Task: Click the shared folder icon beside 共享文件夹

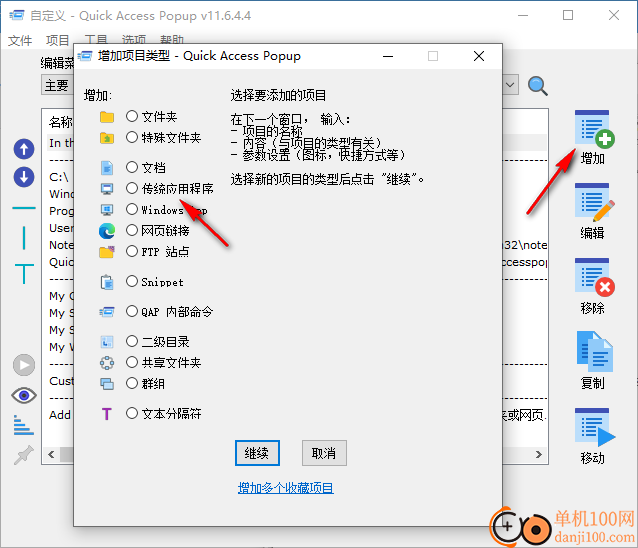Action: tap(107, 363)
